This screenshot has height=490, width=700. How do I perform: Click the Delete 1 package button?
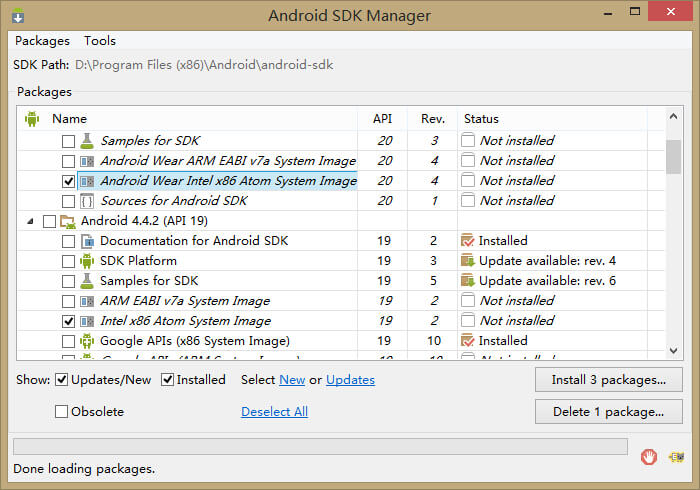point(608,411)
